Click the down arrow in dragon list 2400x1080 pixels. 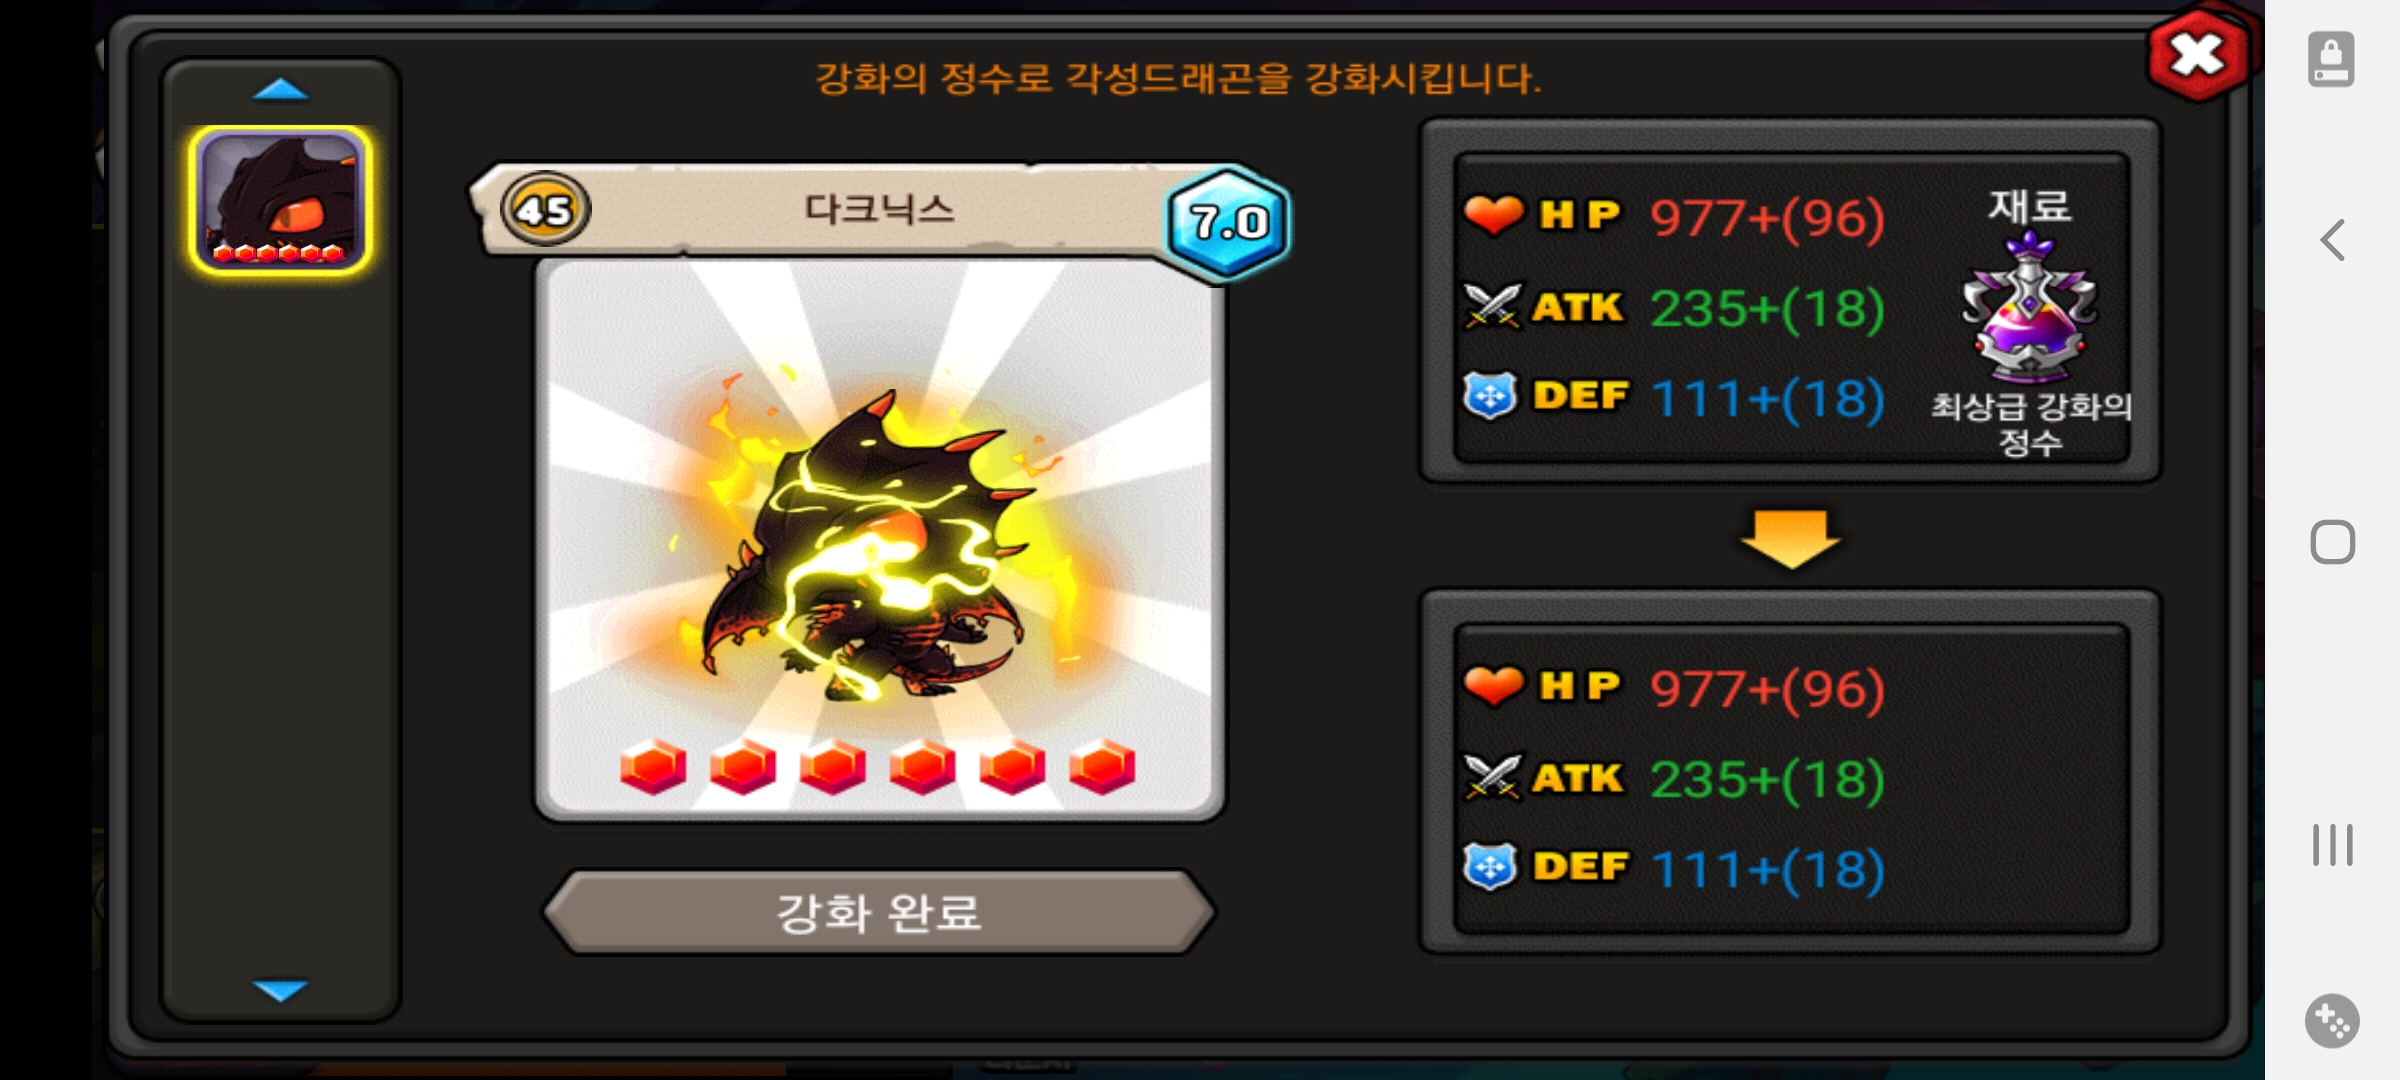[x=281, y=990]
